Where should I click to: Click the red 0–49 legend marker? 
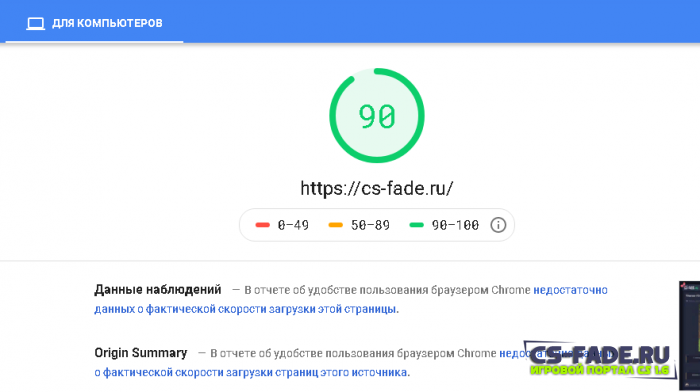click(262, 225)
